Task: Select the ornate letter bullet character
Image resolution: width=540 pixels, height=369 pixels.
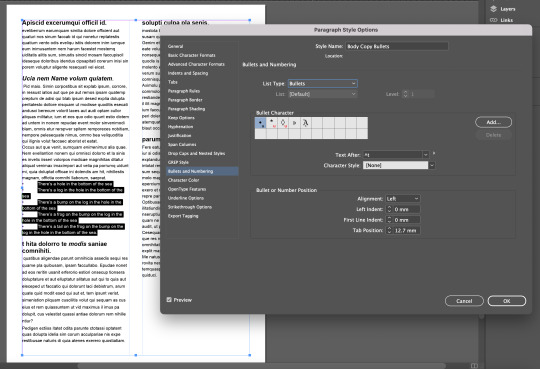Action: pyautogui.click(x=305, y=123)
